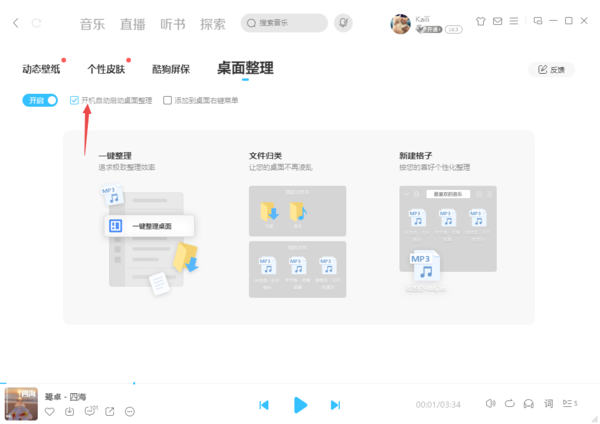This screenshot has width=600, height=424.
Task: Turn off the 开启 toggle switch
Action: [40, 100]
